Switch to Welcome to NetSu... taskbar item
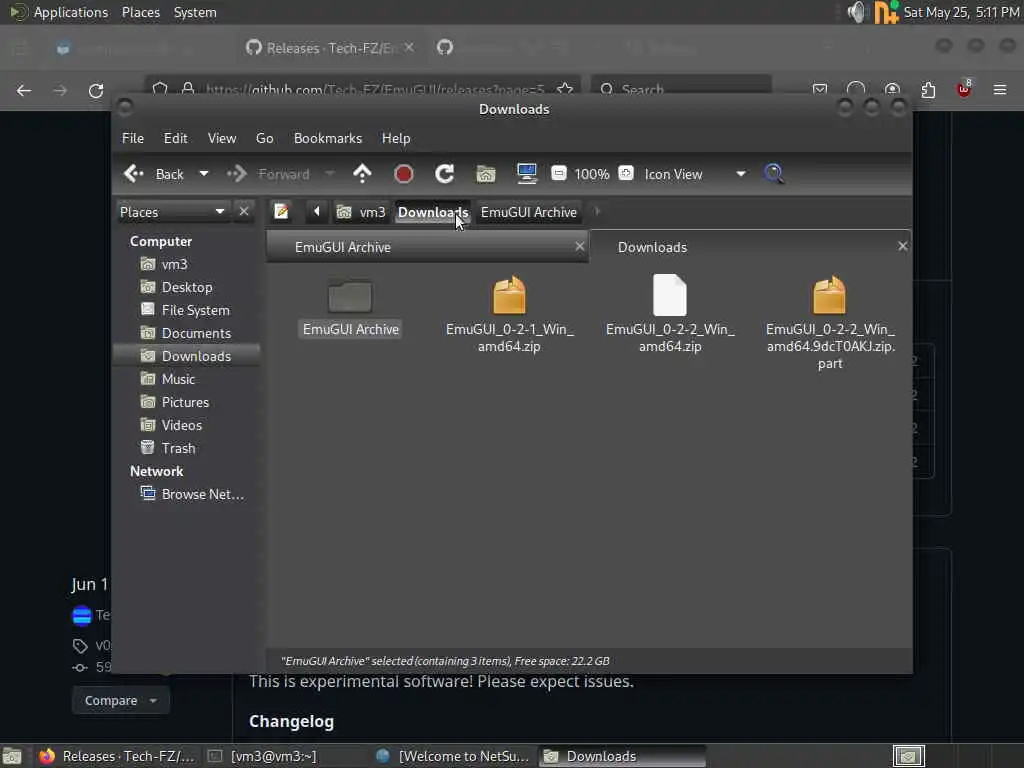 (x=453, y=756)
